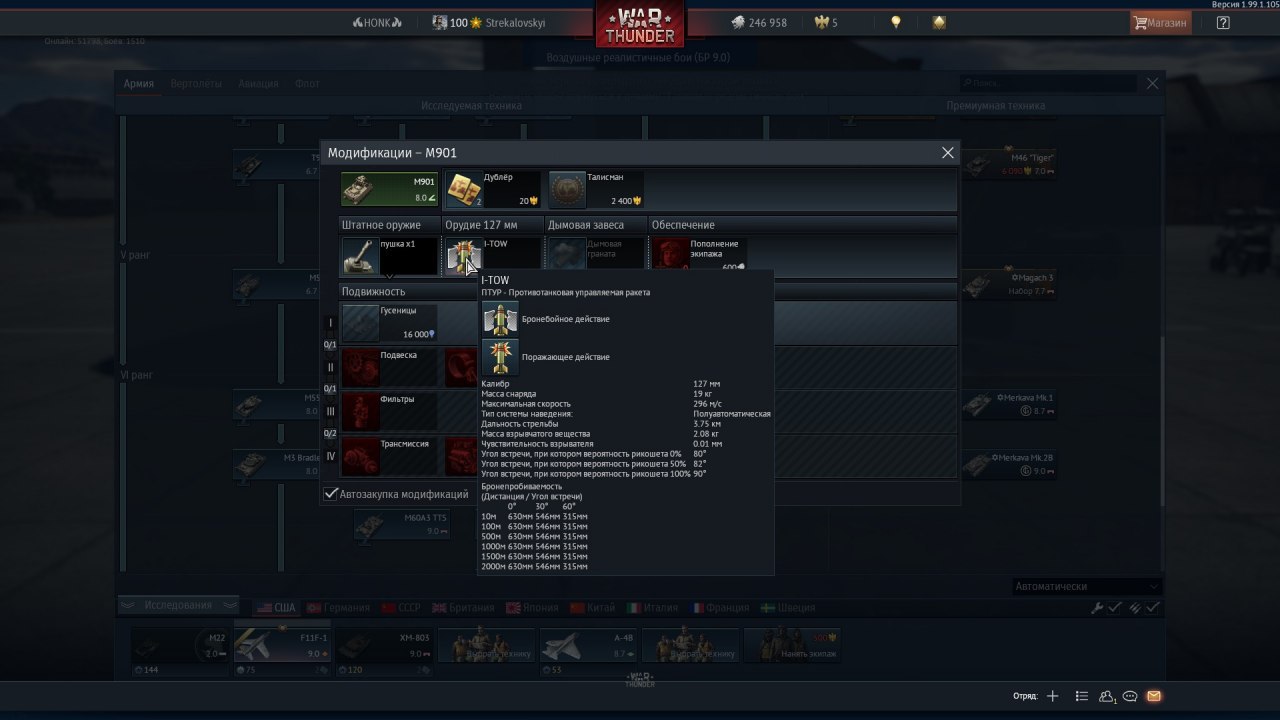Open the Автоматически dropdown

coord(1085,587)
